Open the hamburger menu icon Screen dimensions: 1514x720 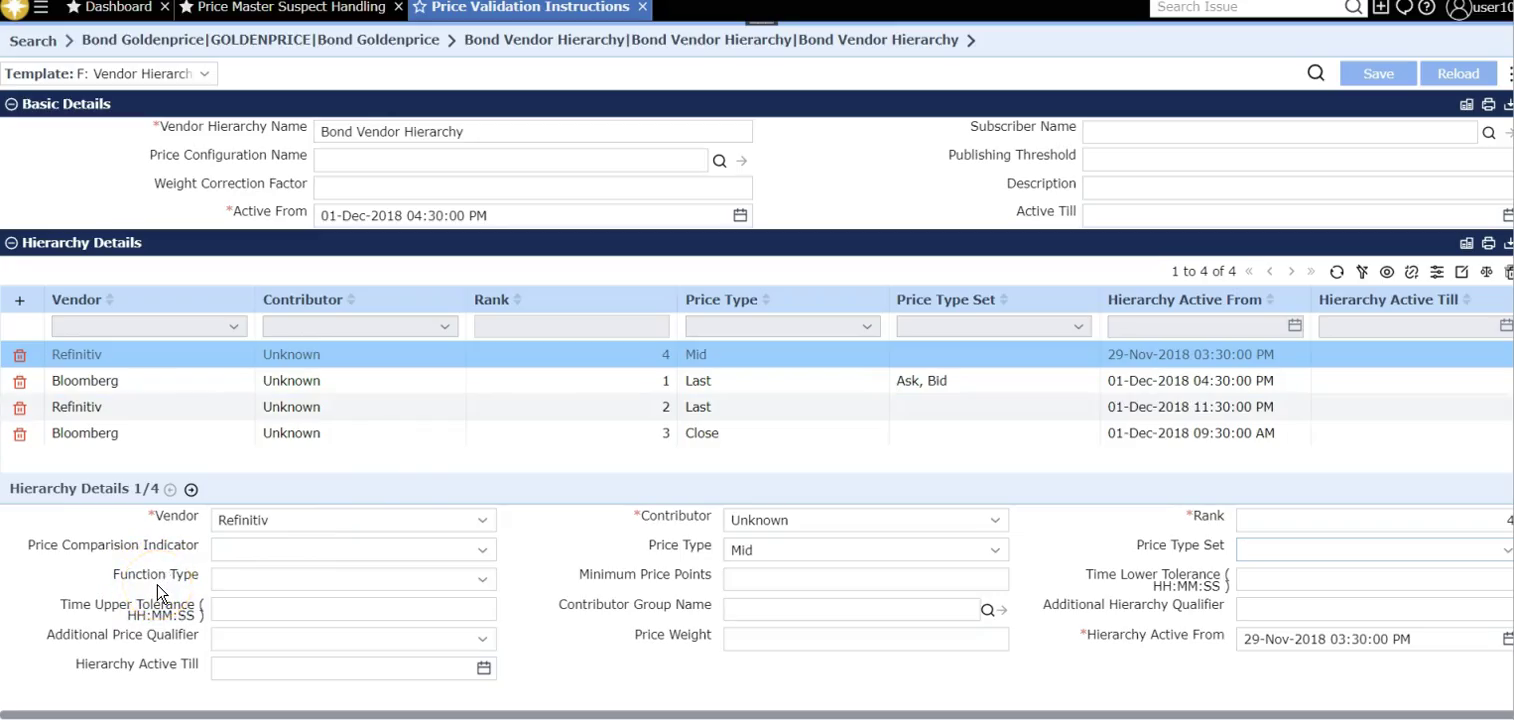tap(41, 7)
